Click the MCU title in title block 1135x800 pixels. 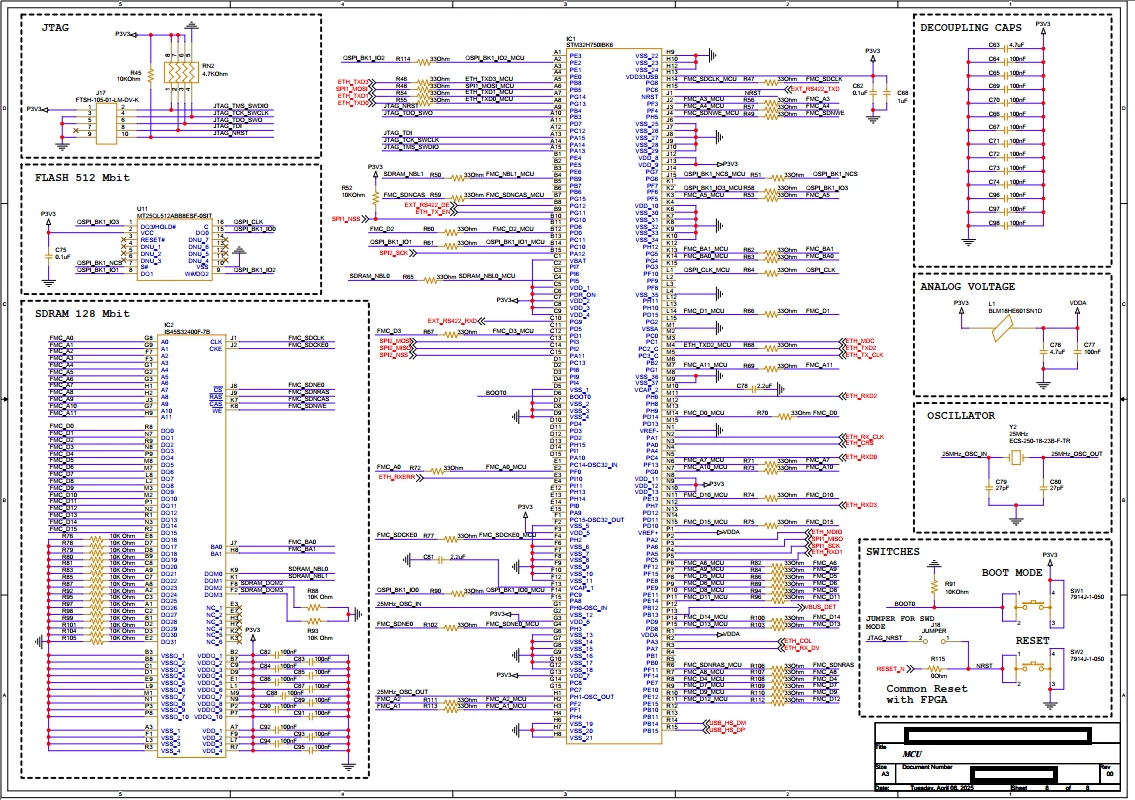click(912, 754)
